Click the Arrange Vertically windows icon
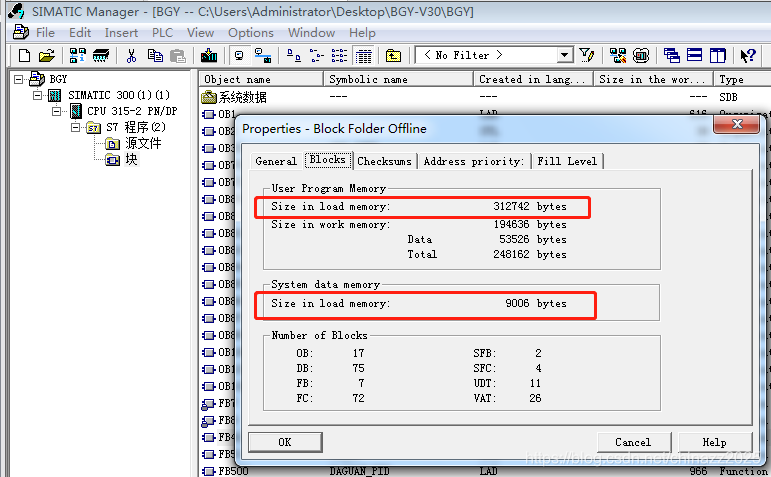Viewport: 771px width, 477px height. [717, 56]
